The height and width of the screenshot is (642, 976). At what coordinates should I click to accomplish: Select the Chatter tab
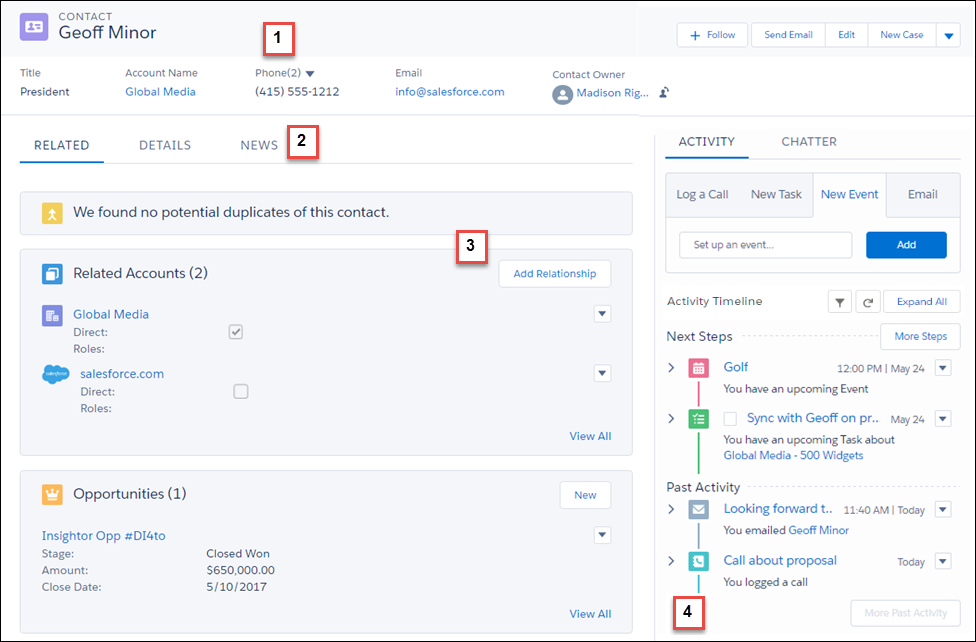(809, 142)
